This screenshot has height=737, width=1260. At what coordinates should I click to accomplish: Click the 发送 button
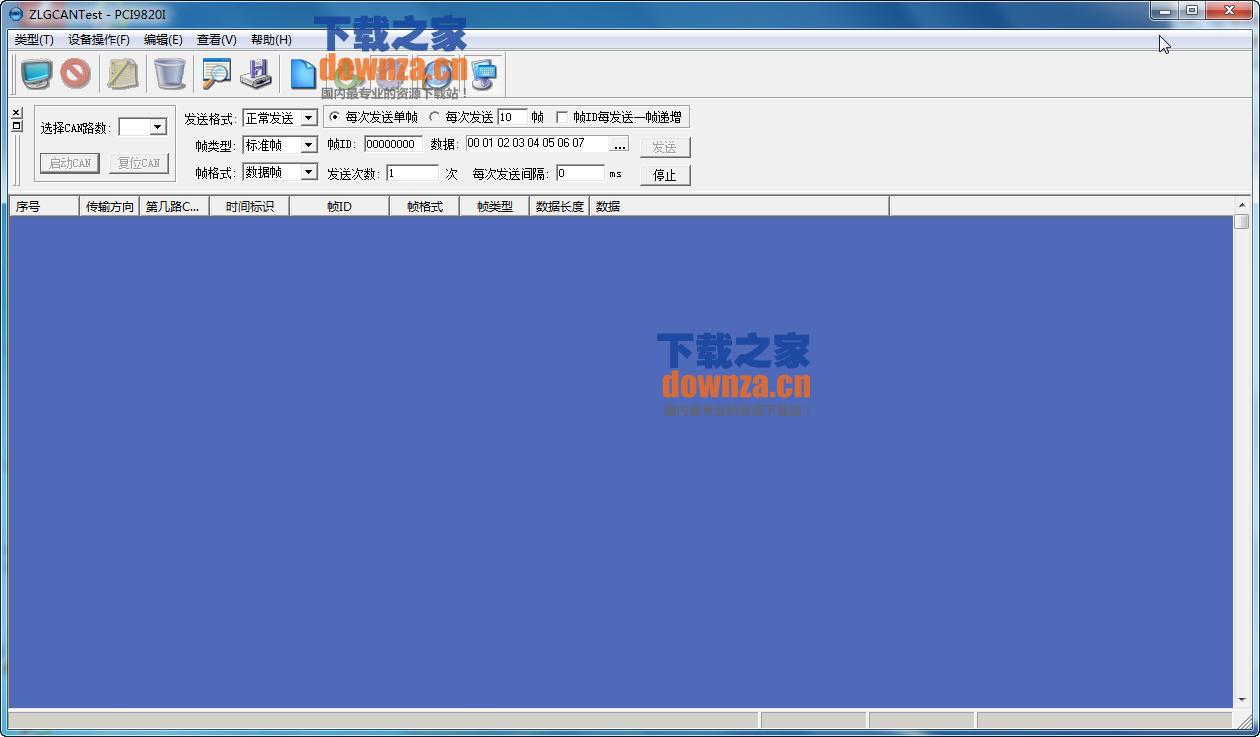click(x=665, y=147)
